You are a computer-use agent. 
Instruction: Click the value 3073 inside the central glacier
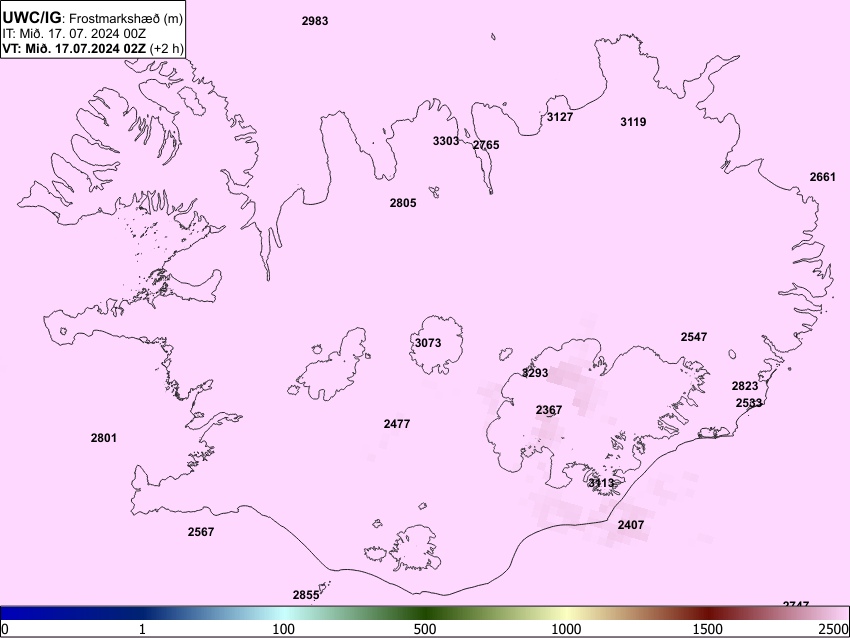point(428,343)
